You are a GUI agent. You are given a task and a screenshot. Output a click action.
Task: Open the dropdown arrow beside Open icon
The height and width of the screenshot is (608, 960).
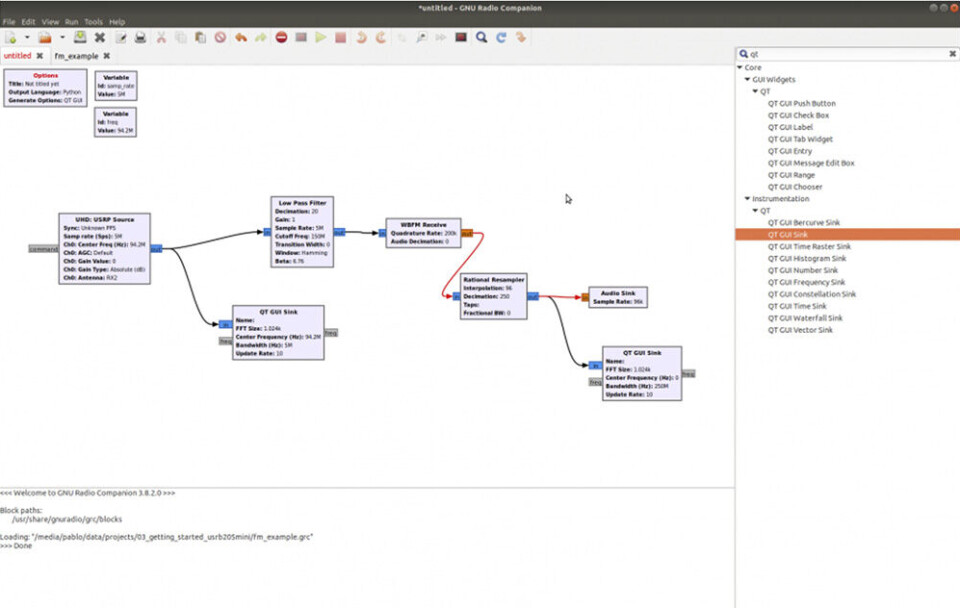(x=62, y=37)
